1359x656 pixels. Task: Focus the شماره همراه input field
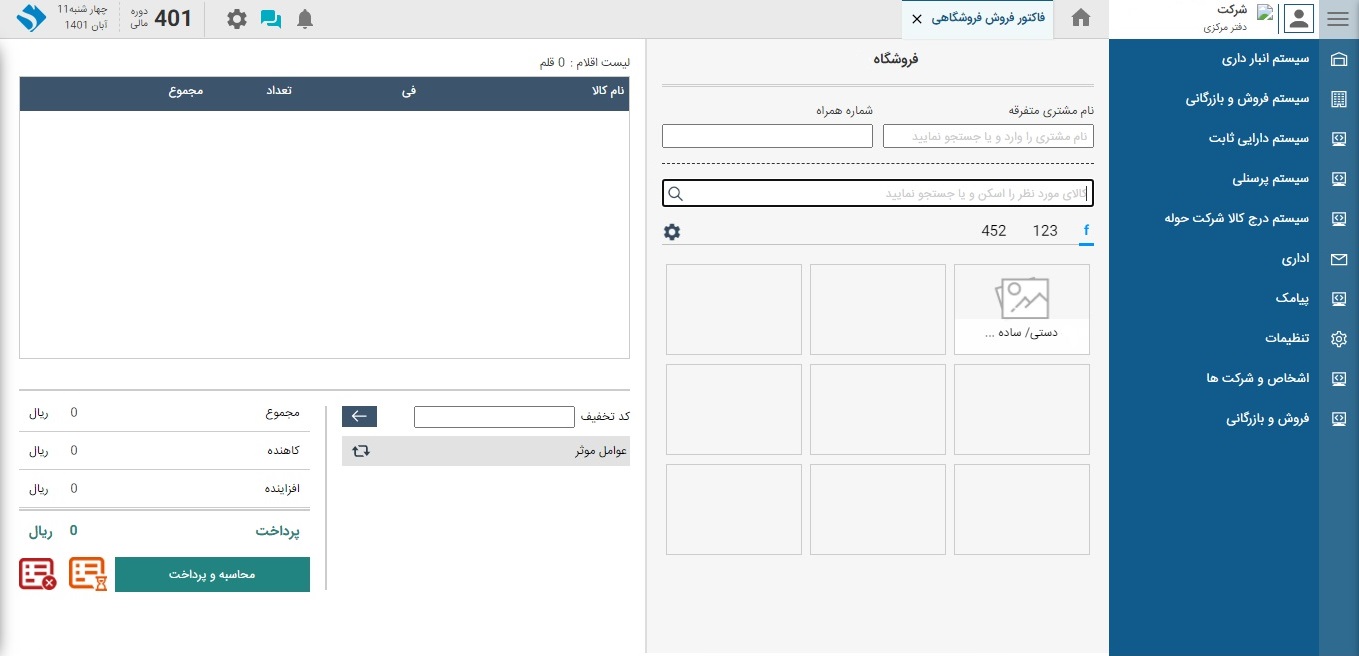(767, 136)
